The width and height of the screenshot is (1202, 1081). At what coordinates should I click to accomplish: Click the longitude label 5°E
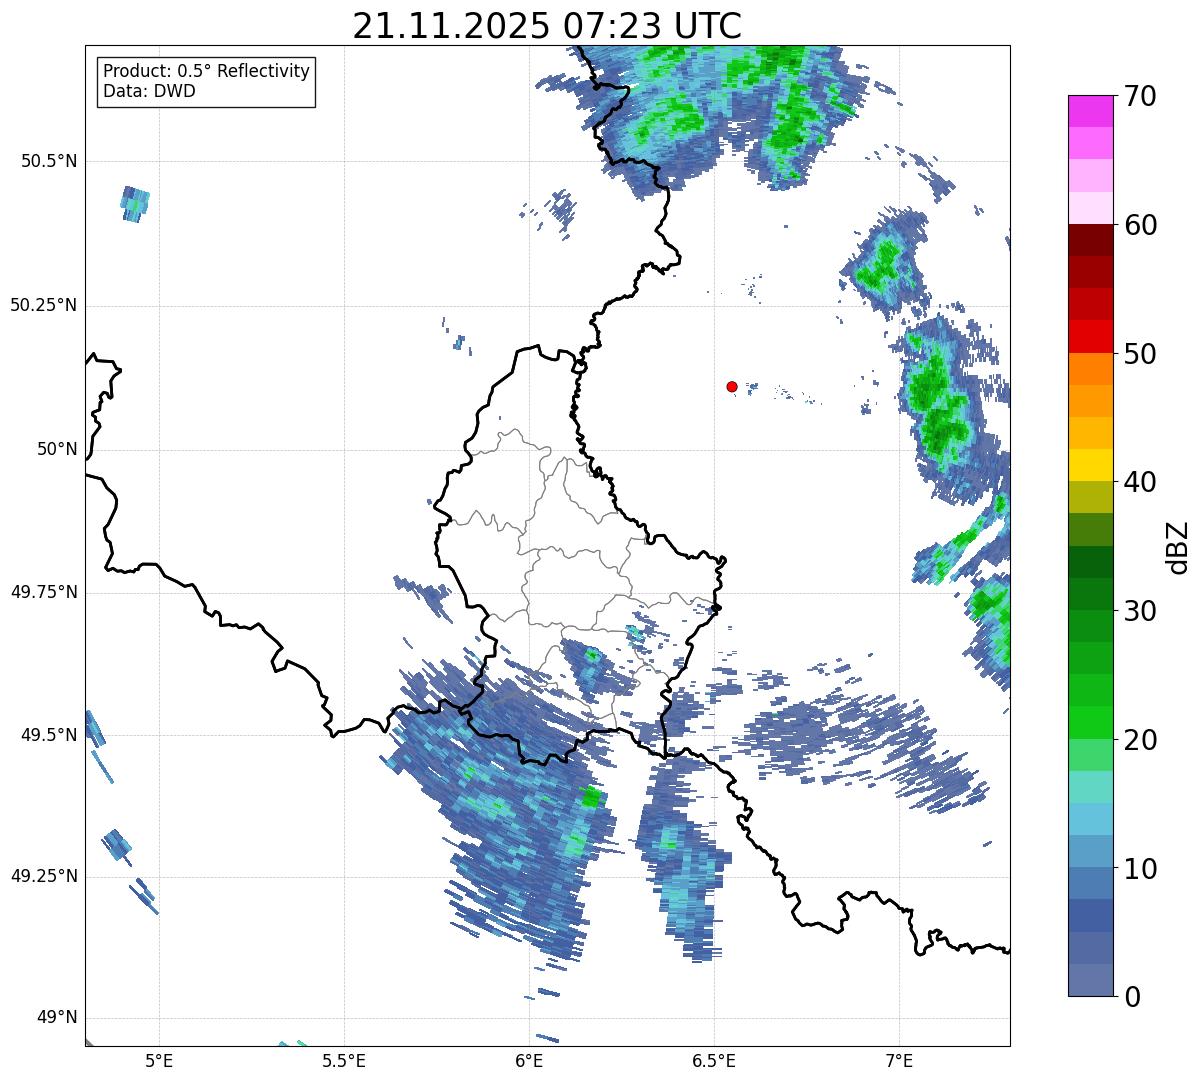159,1060
